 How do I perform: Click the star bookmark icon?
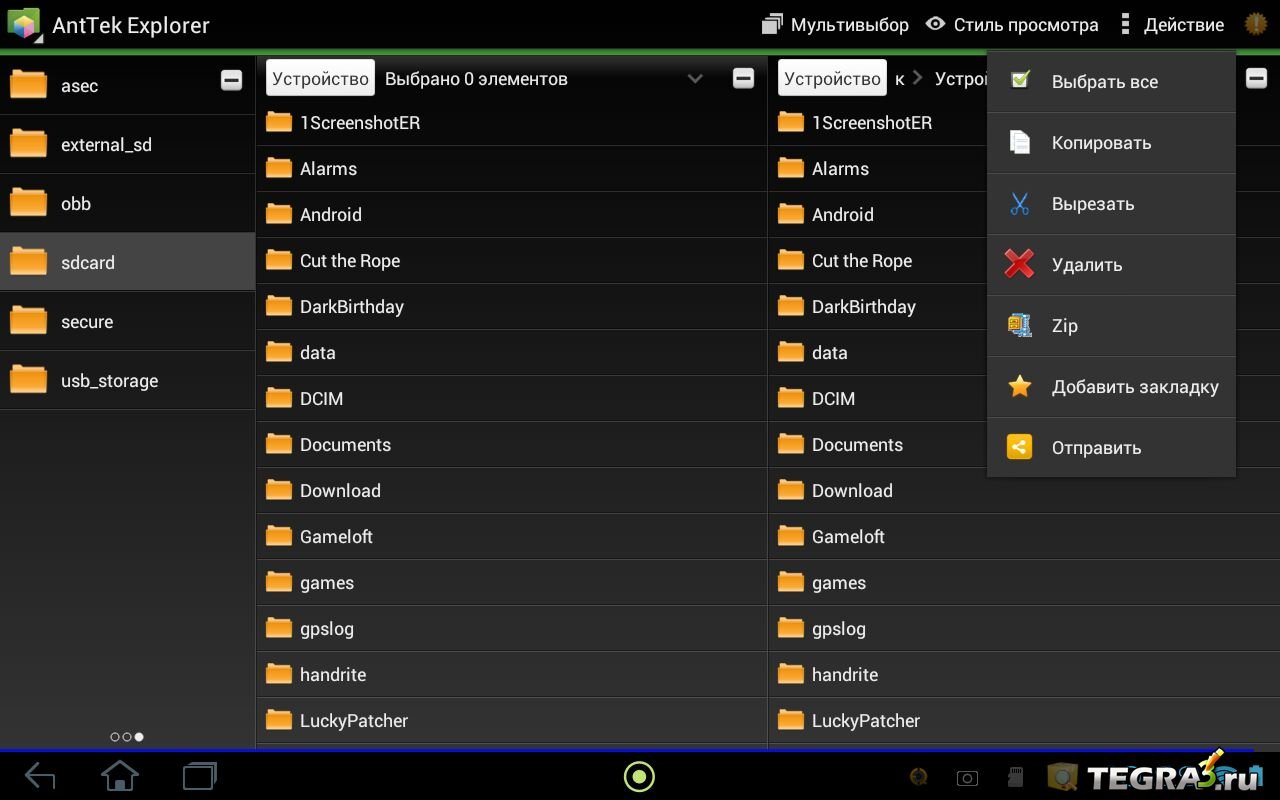point(1019,386)
